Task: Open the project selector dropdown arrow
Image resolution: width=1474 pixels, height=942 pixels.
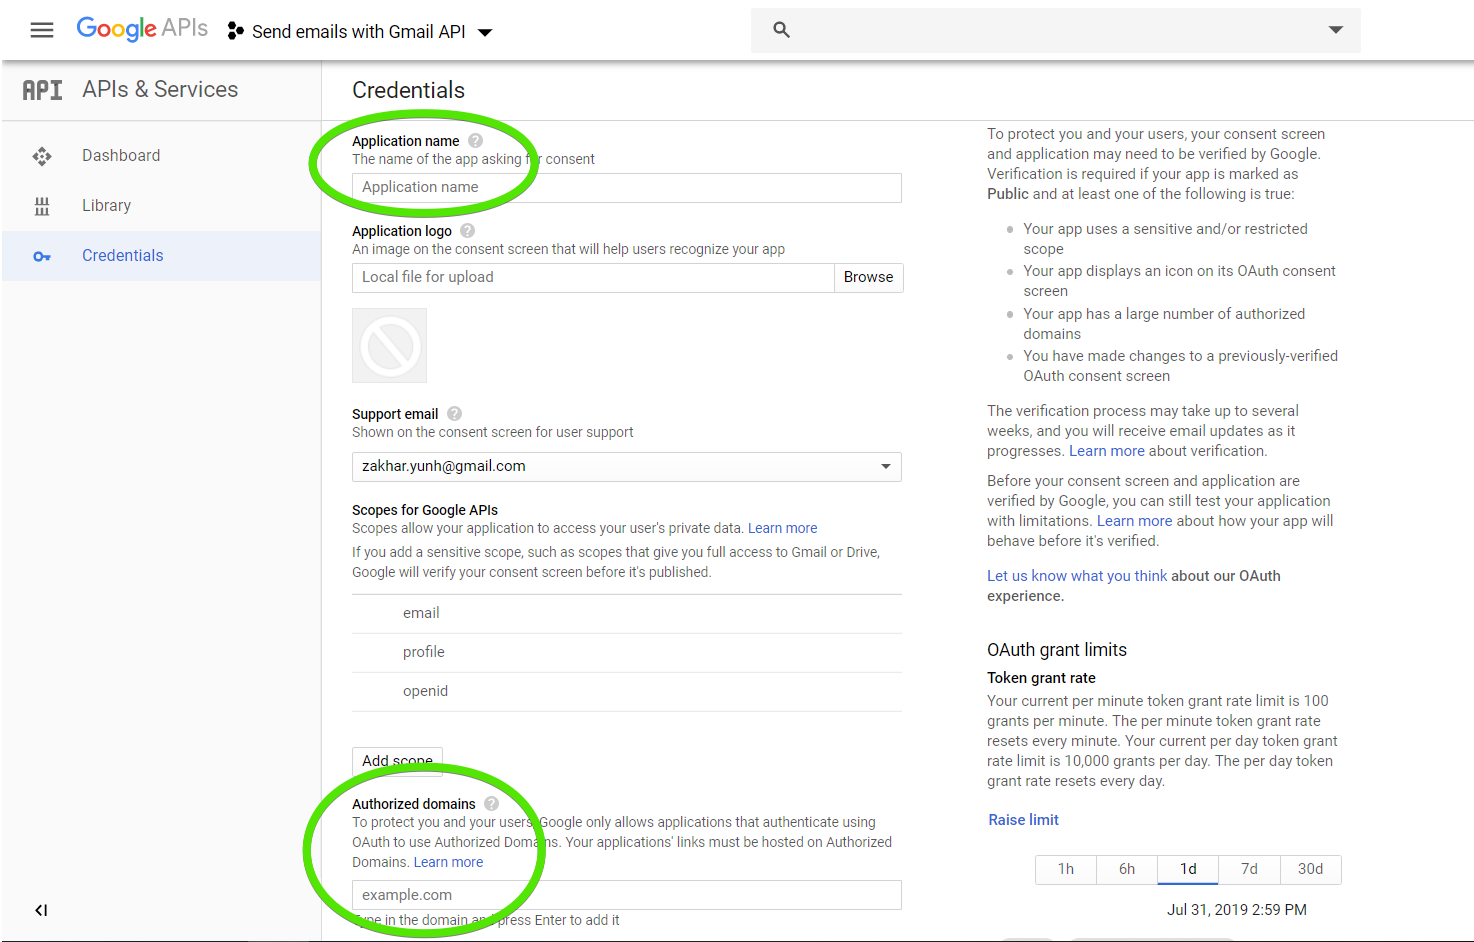Action: point(485,32)
